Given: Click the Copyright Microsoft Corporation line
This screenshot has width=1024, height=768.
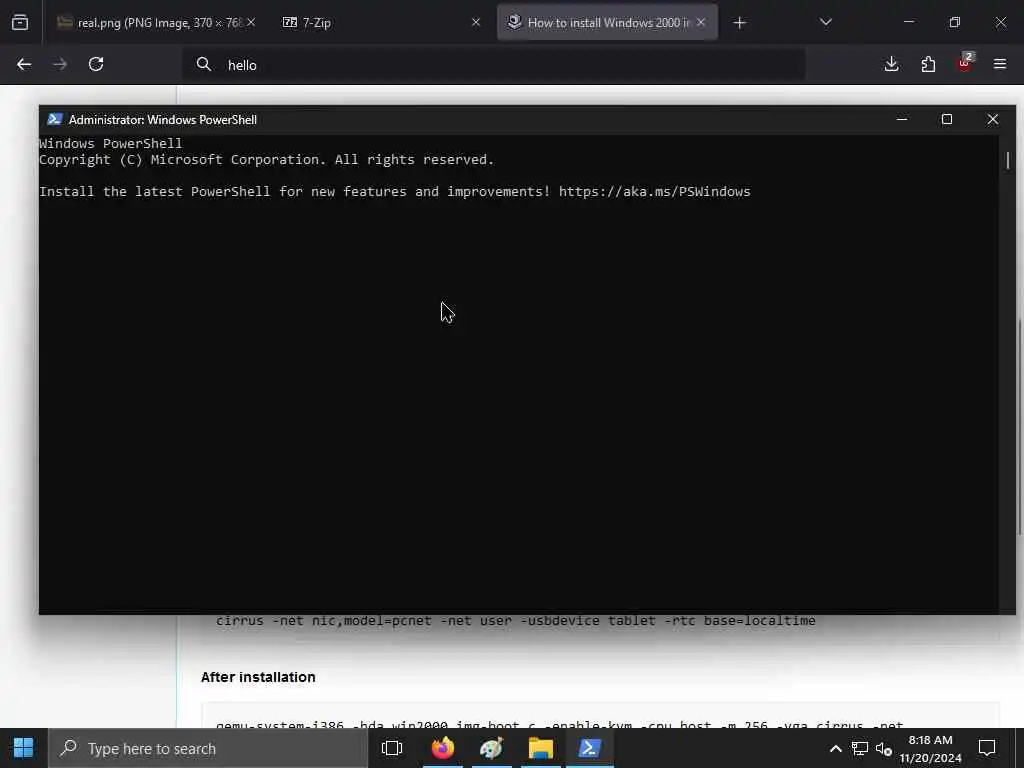Looking at the screenshot, I should (266, 159).
